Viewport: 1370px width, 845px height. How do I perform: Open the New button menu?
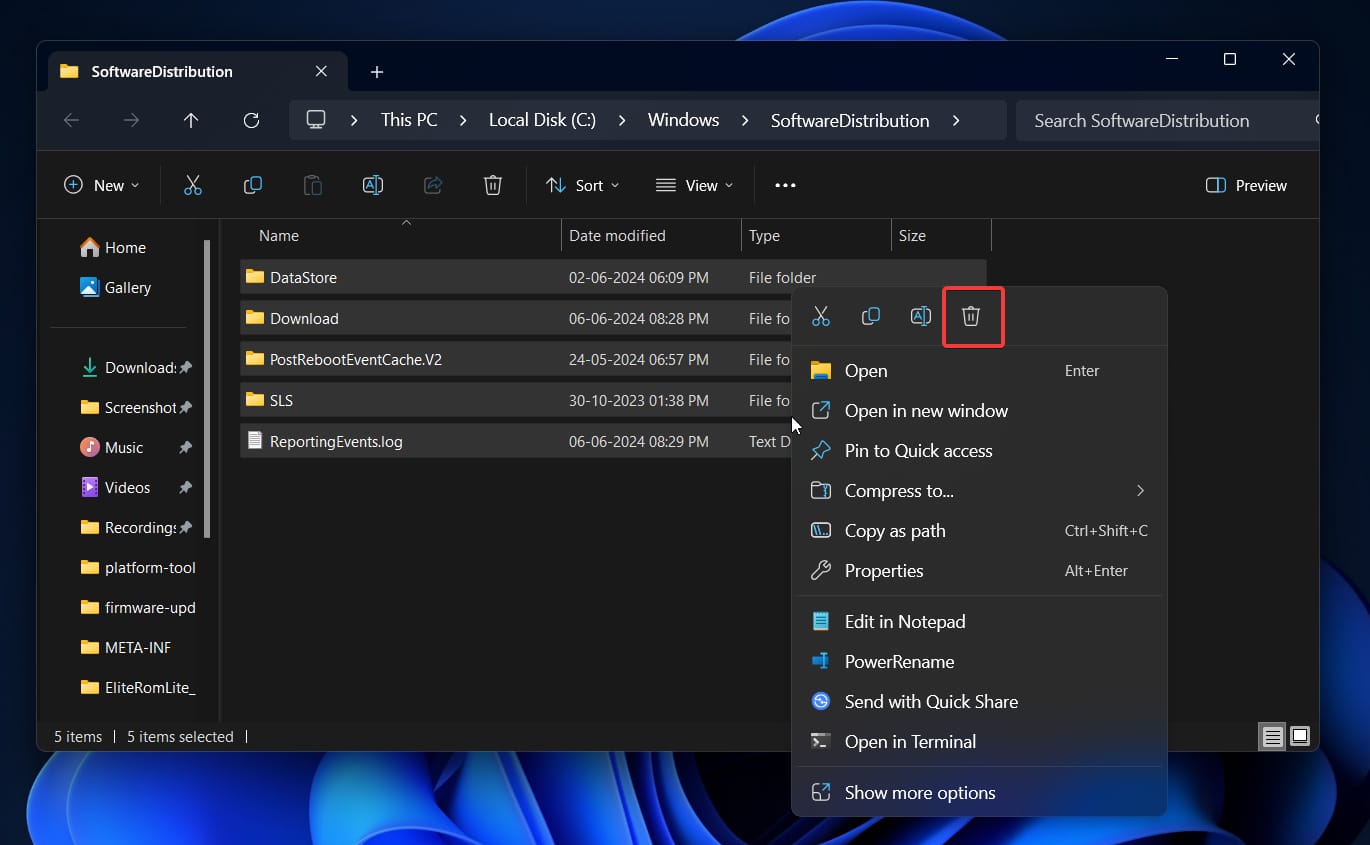pos(102,185)
